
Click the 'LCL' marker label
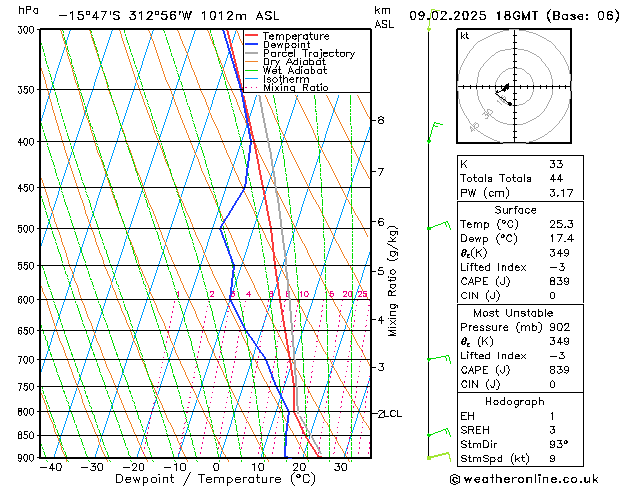pos(393,413)
